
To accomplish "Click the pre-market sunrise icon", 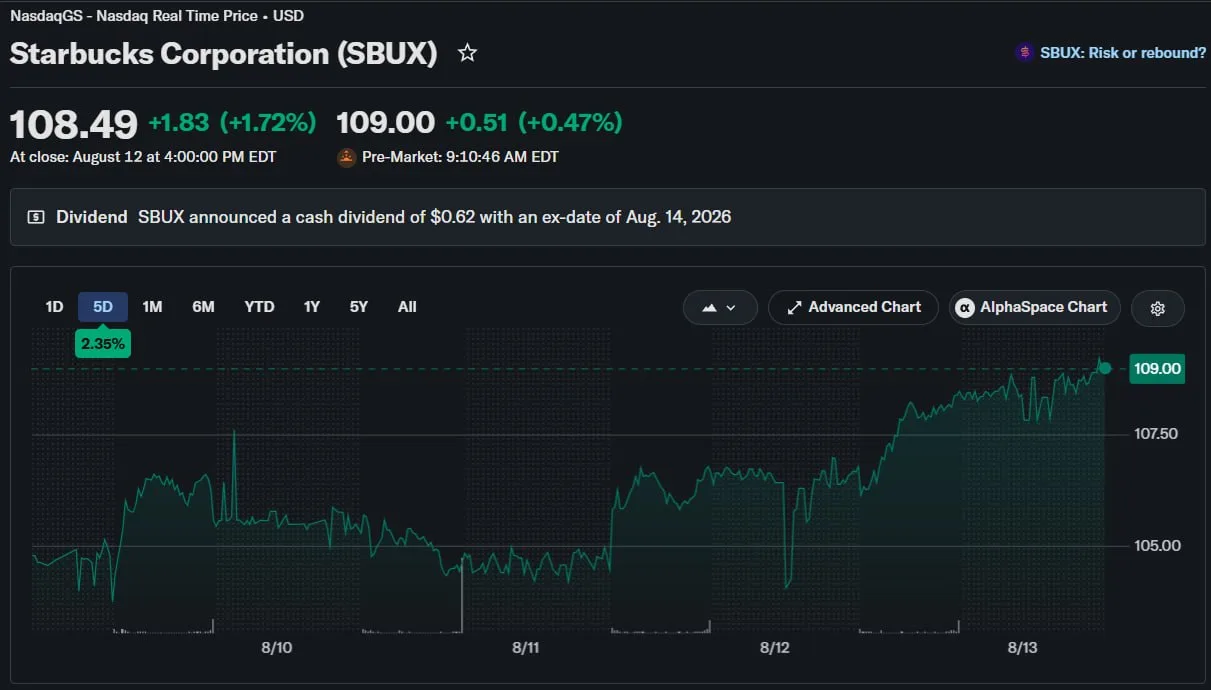I will (347, 157).
